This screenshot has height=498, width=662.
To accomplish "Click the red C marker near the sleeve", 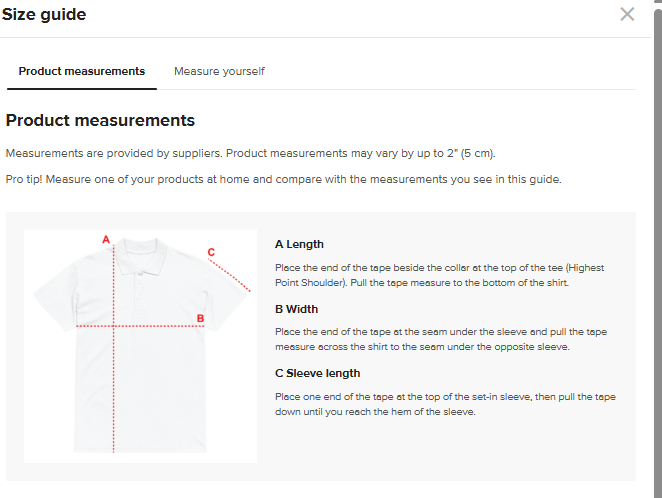I will [211, 252].
